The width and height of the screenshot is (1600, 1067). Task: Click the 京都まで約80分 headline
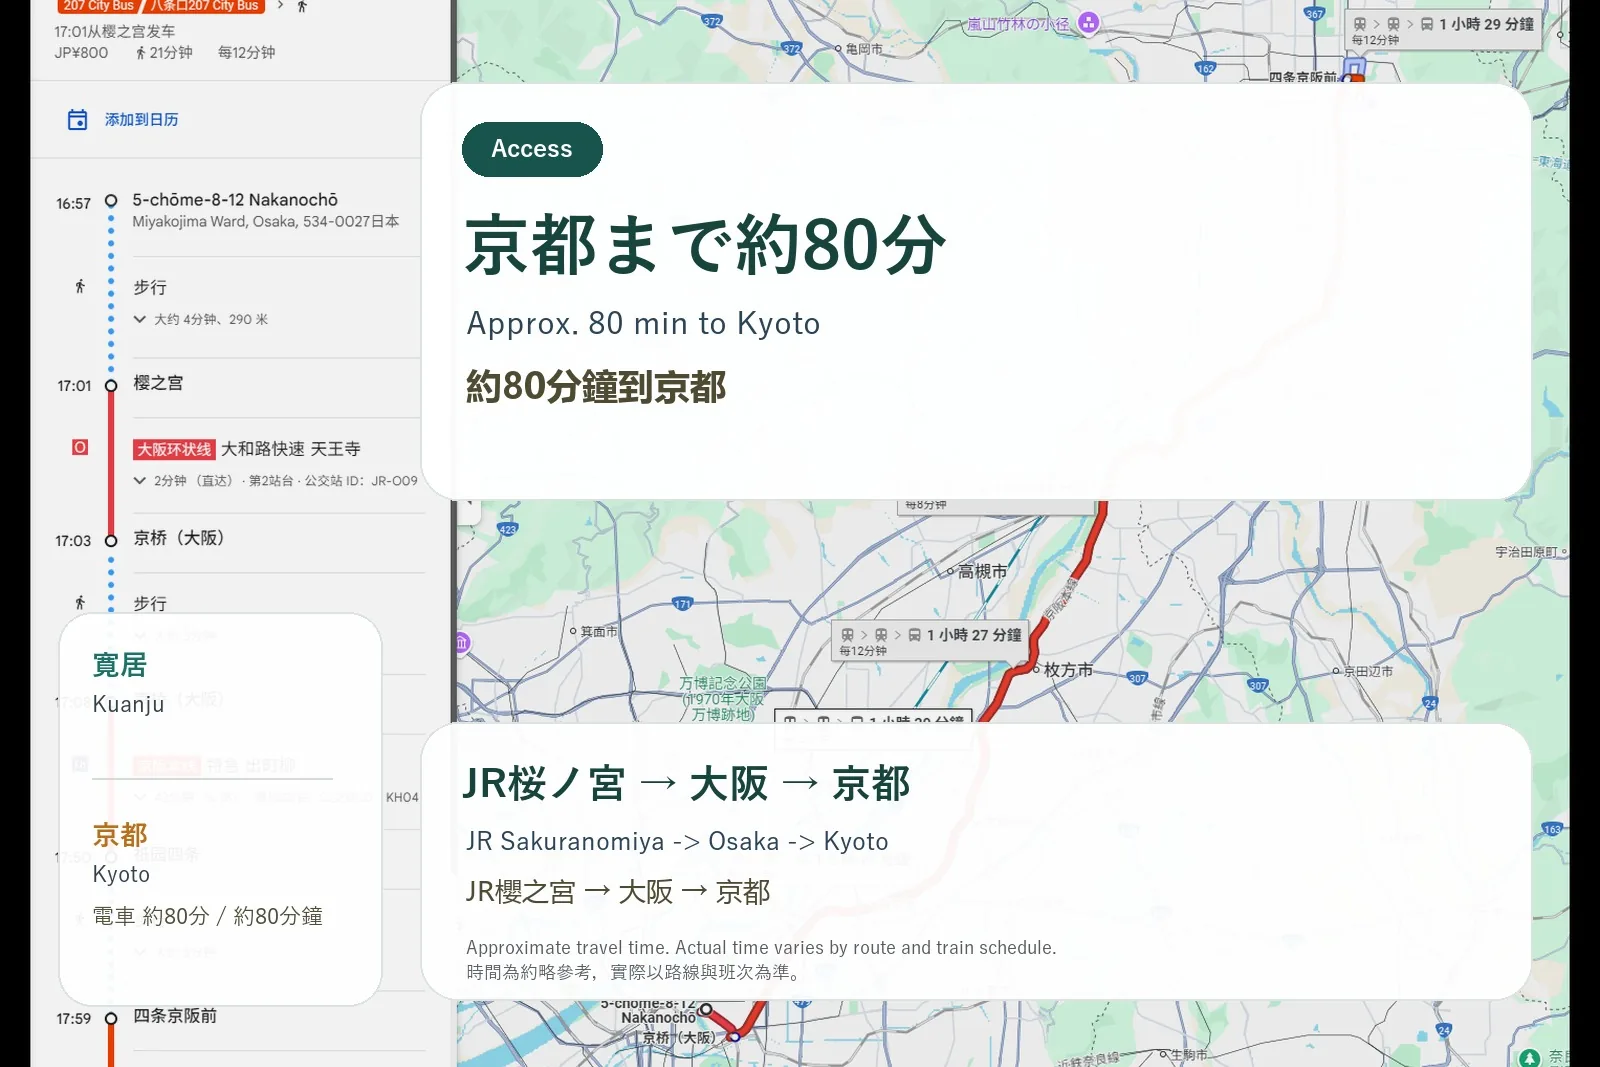(x=706, y=245)
